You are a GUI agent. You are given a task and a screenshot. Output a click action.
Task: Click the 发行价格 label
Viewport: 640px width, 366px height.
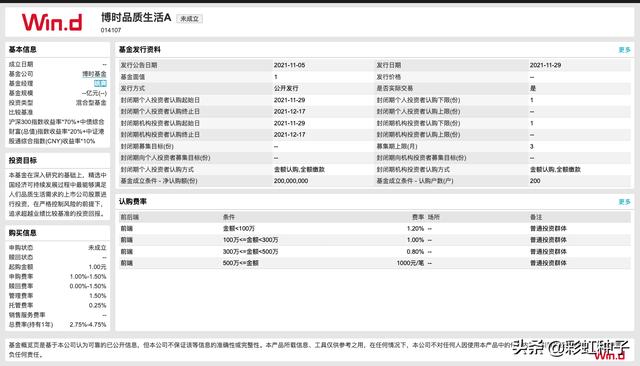tap(389, 77)
